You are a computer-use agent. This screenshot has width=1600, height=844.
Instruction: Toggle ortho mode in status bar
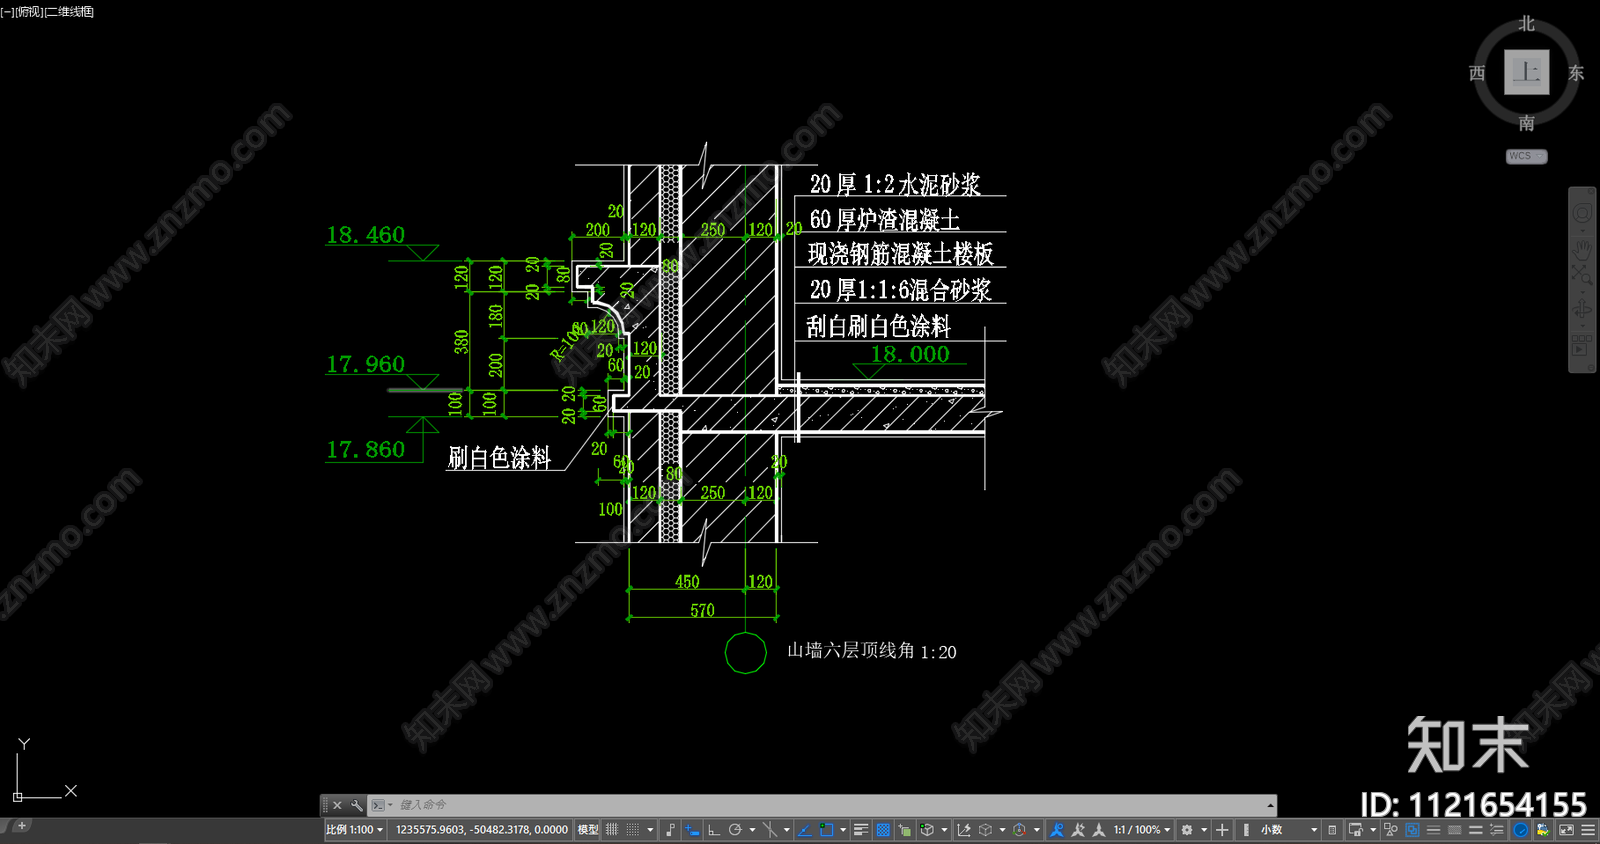click(714, 830)
